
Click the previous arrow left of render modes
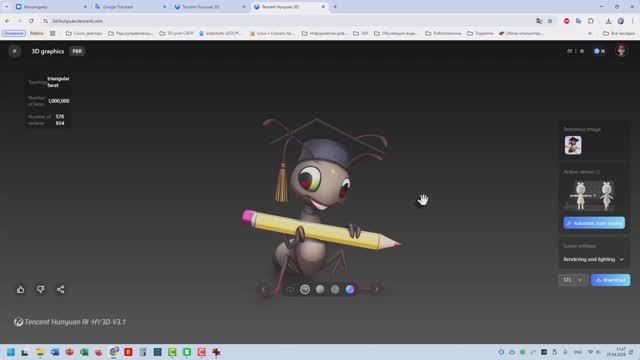[263, 289]
